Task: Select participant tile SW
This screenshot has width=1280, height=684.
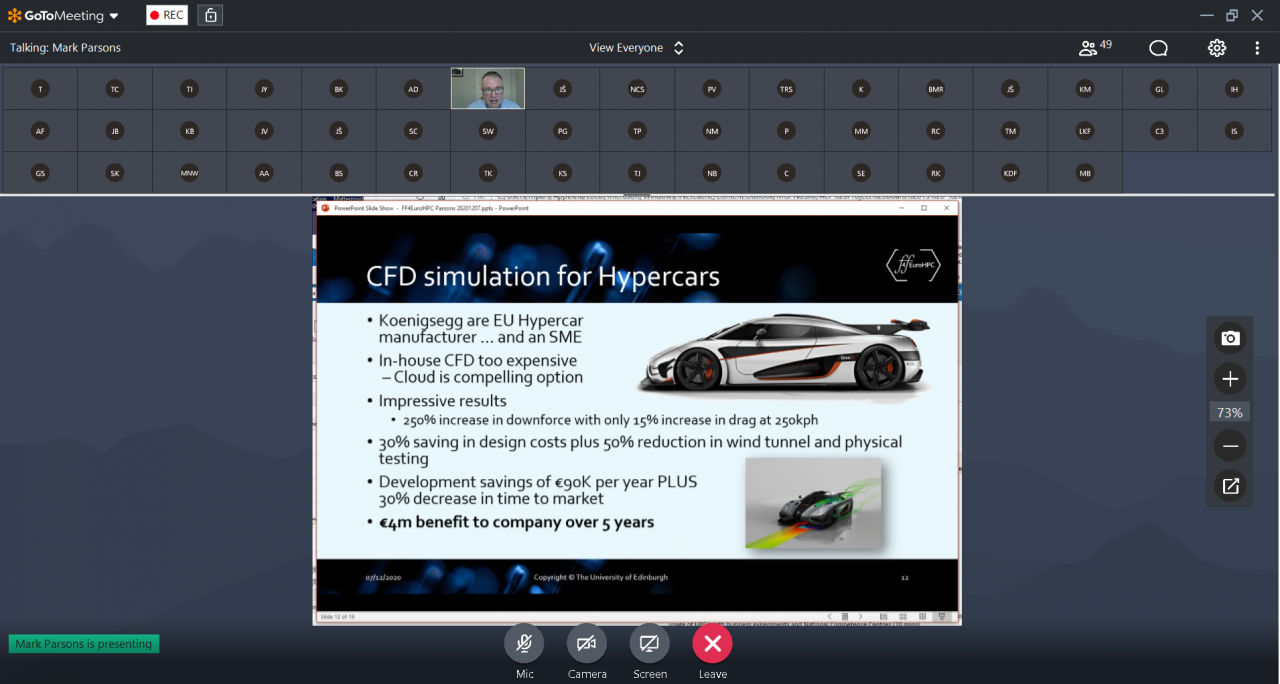Action: [488, 131]
